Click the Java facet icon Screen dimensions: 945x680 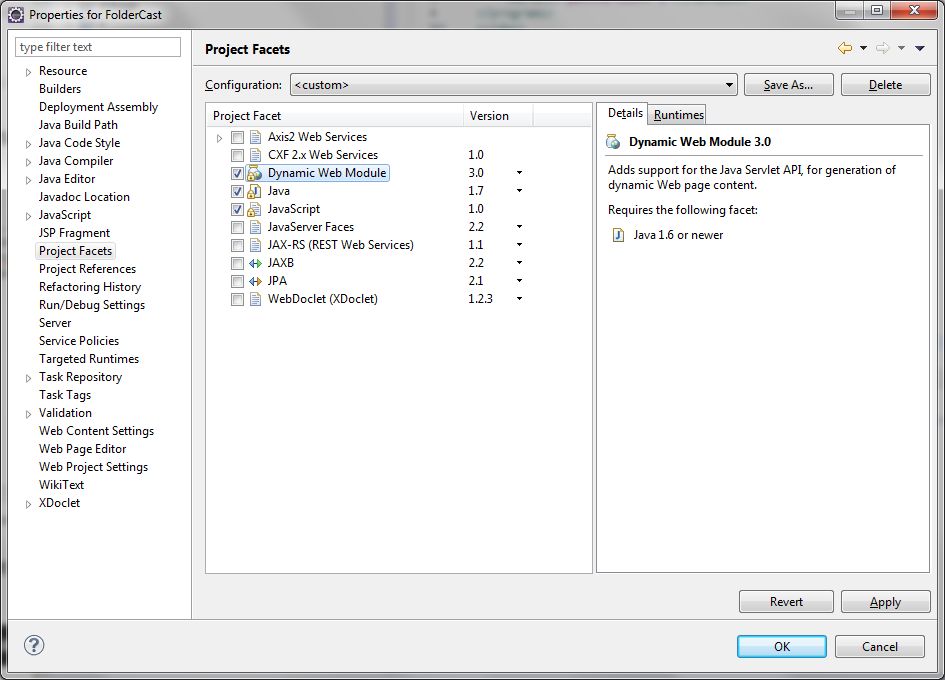click(x=255, y=191)
